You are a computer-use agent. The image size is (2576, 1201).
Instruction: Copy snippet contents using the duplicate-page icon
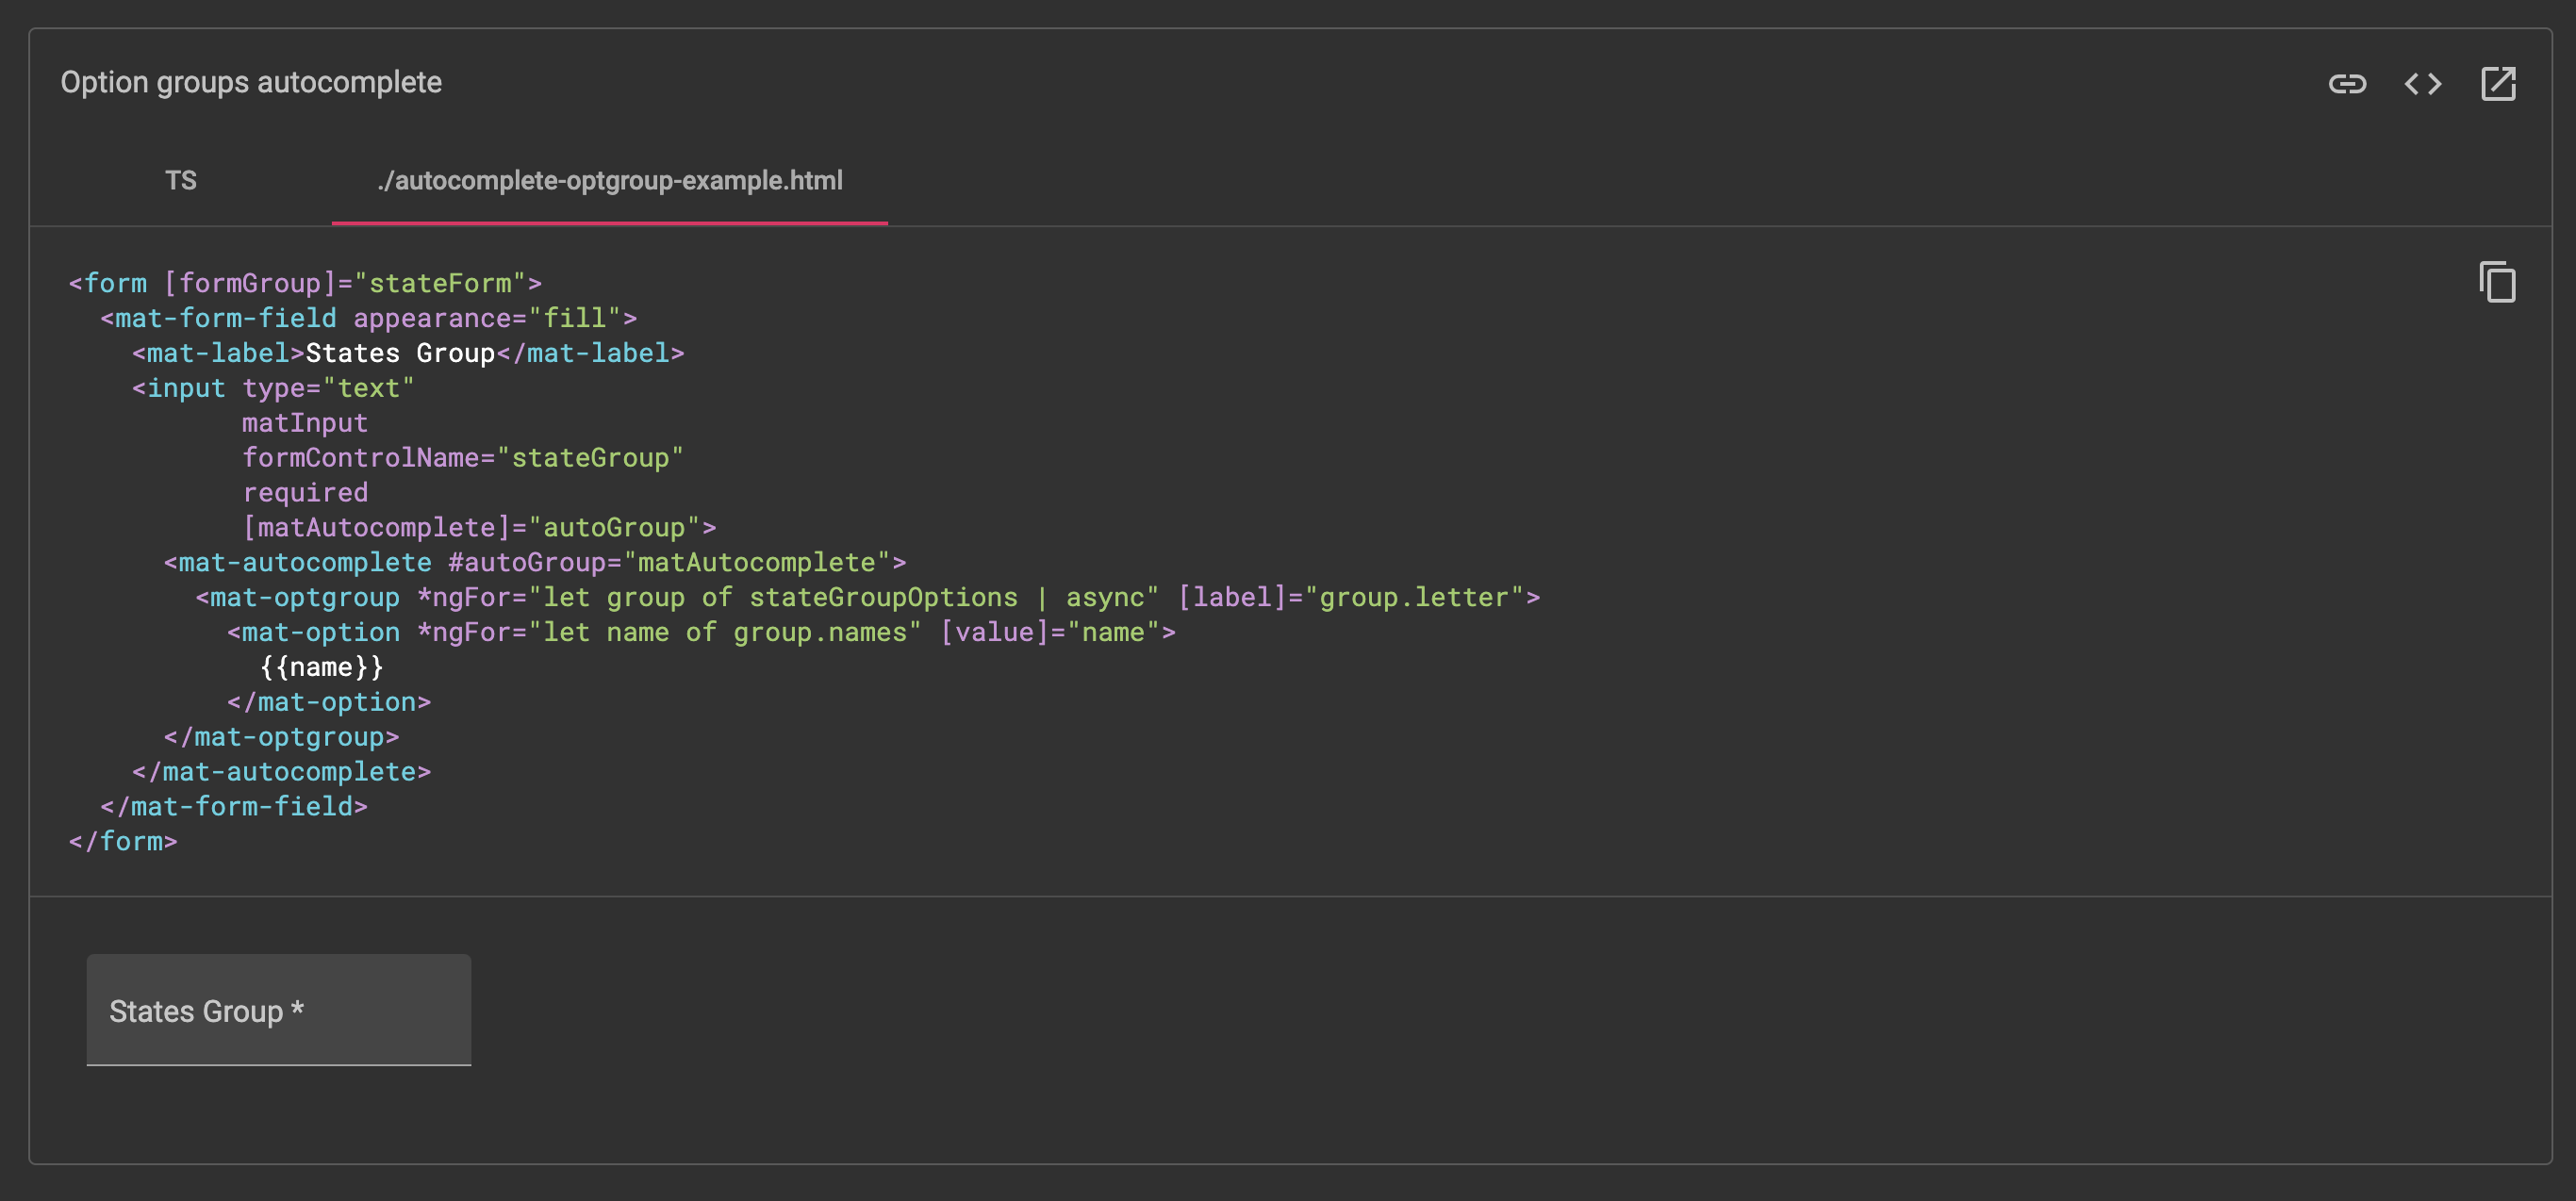(2497, 283)
